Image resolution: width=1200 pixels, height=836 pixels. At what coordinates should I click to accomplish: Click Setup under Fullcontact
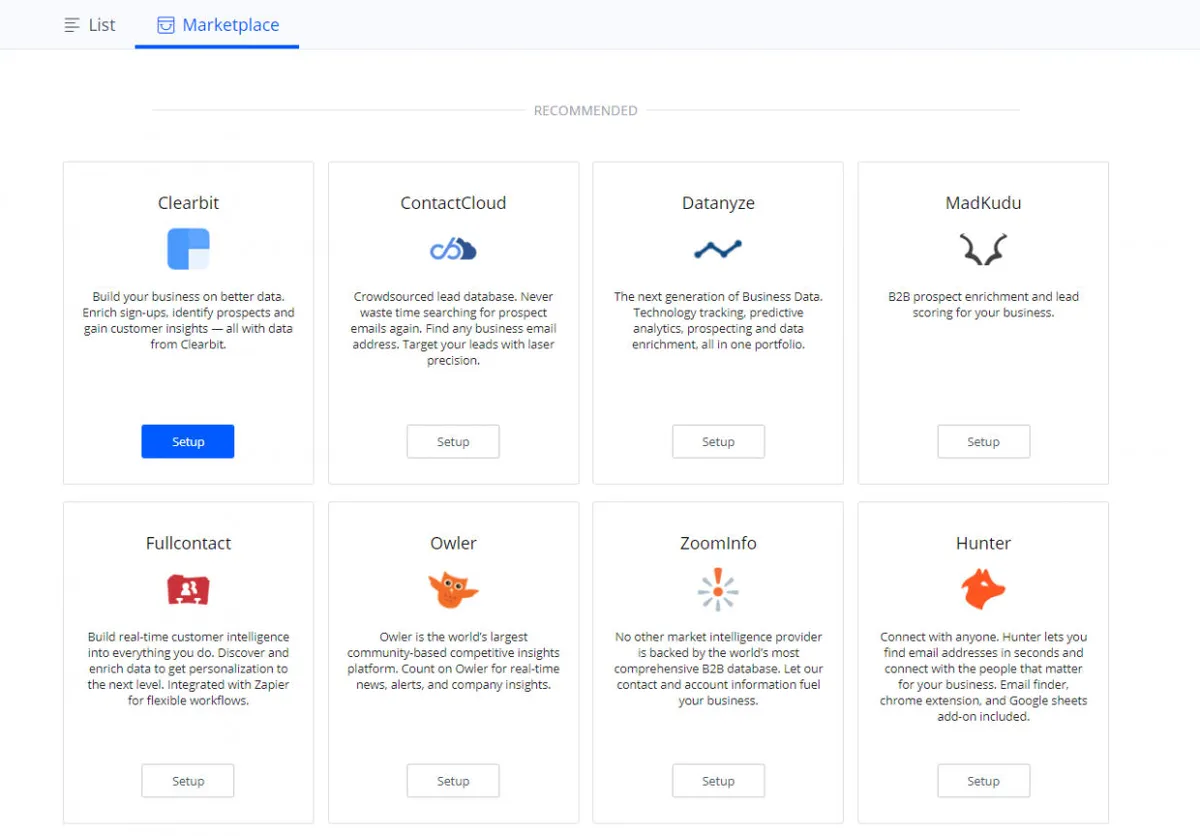tap(188, 781)
